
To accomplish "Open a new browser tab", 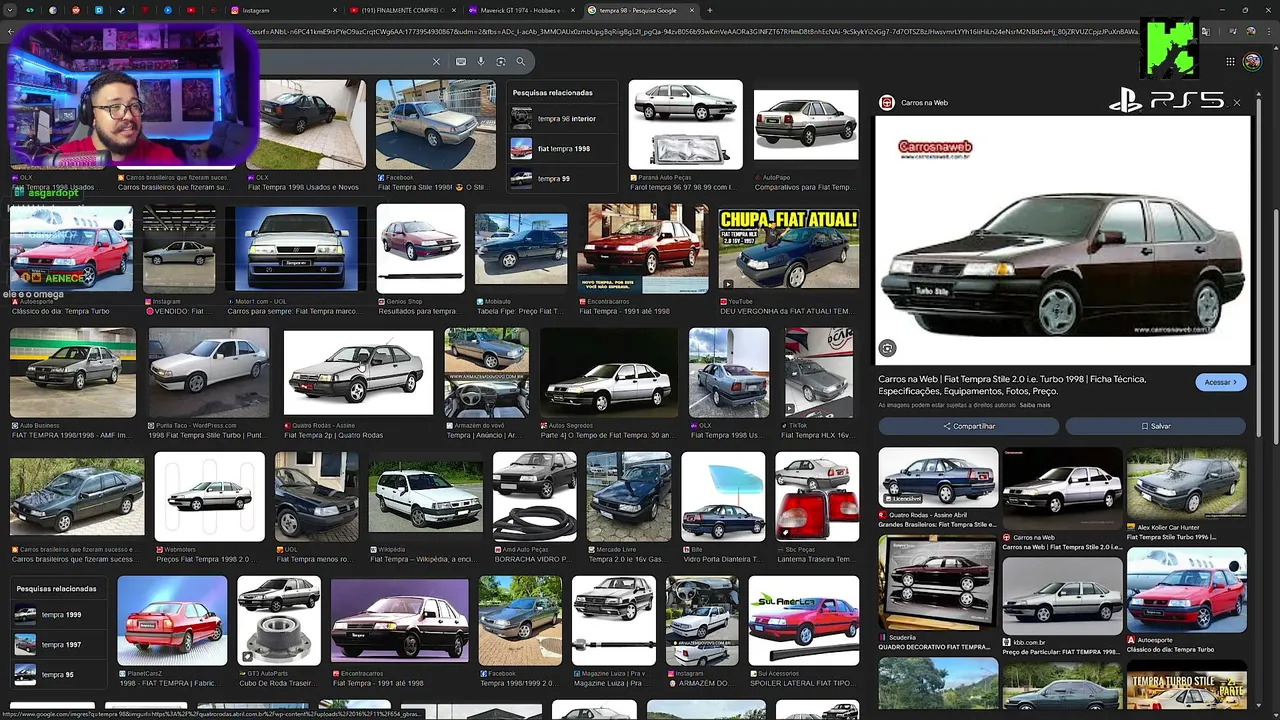I will click(709, 10).
